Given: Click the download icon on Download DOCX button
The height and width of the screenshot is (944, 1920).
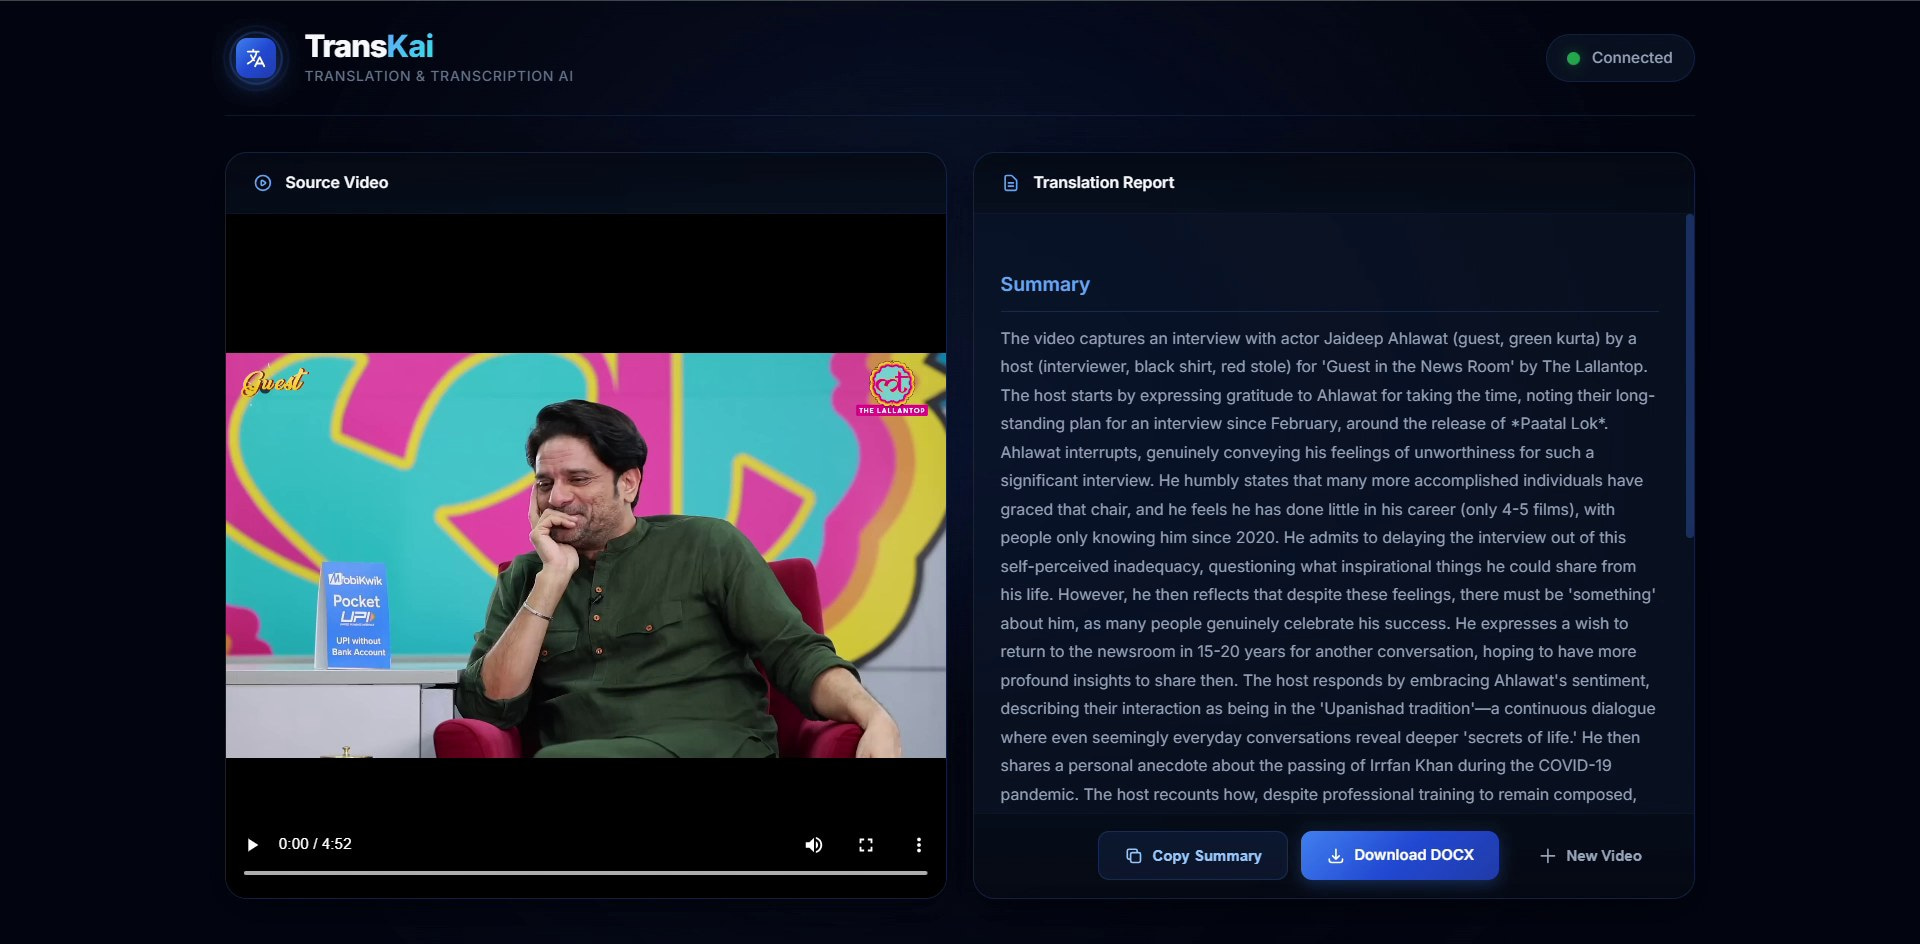Looking at the screenshot, I should click(1337, 856).
